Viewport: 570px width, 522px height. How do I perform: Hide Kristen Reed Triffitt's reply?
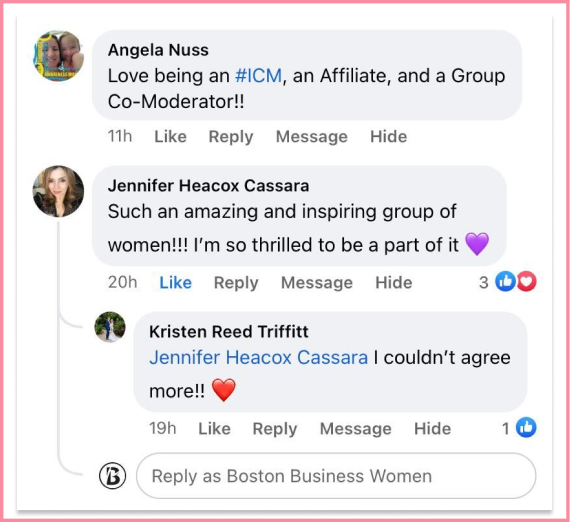click(432, 429)
